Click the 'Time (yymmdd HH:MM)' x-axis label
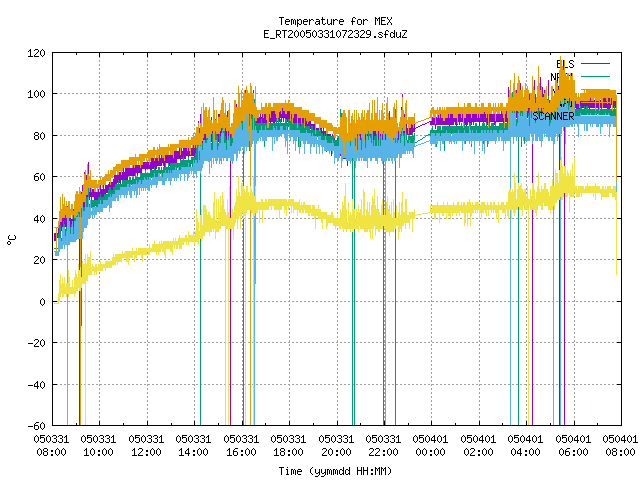 [x=335, y=471]
